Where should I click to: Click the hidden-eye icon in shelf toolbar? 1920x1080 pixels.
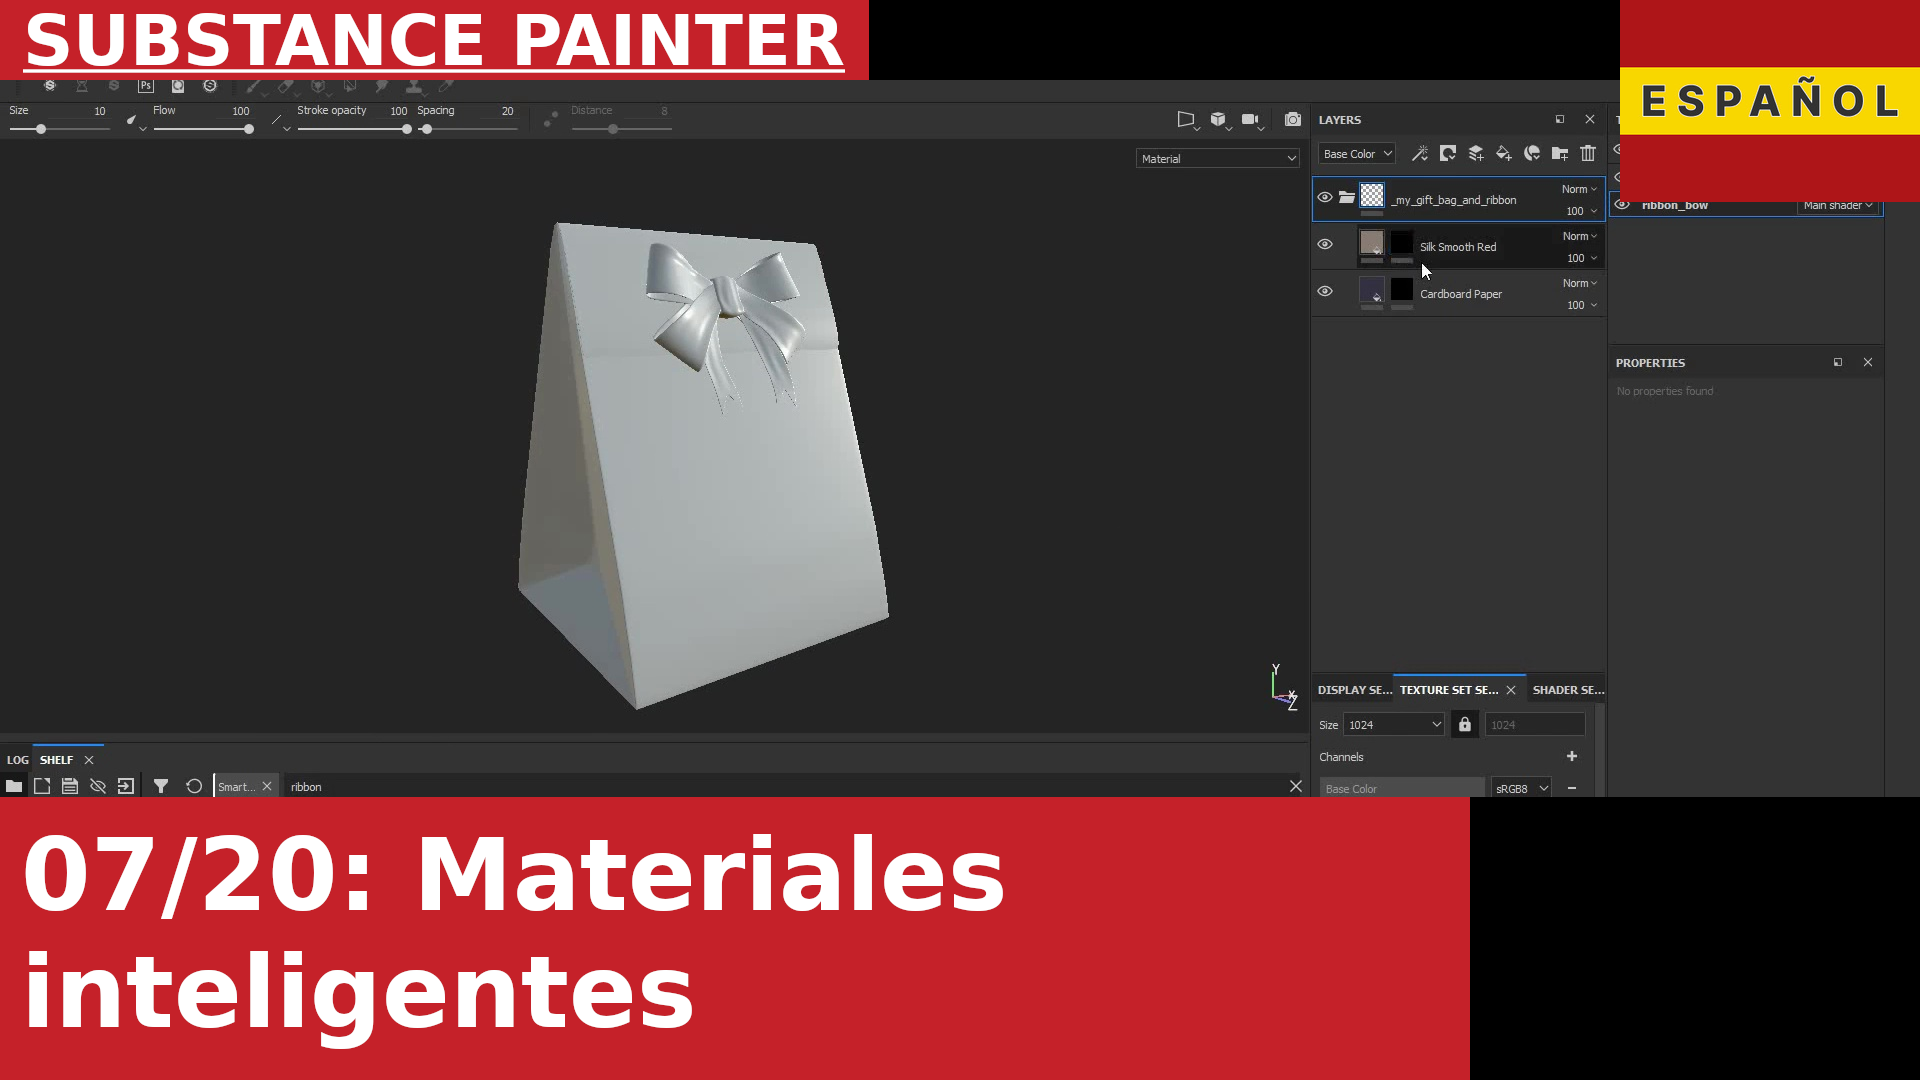[x=98, y=786]
